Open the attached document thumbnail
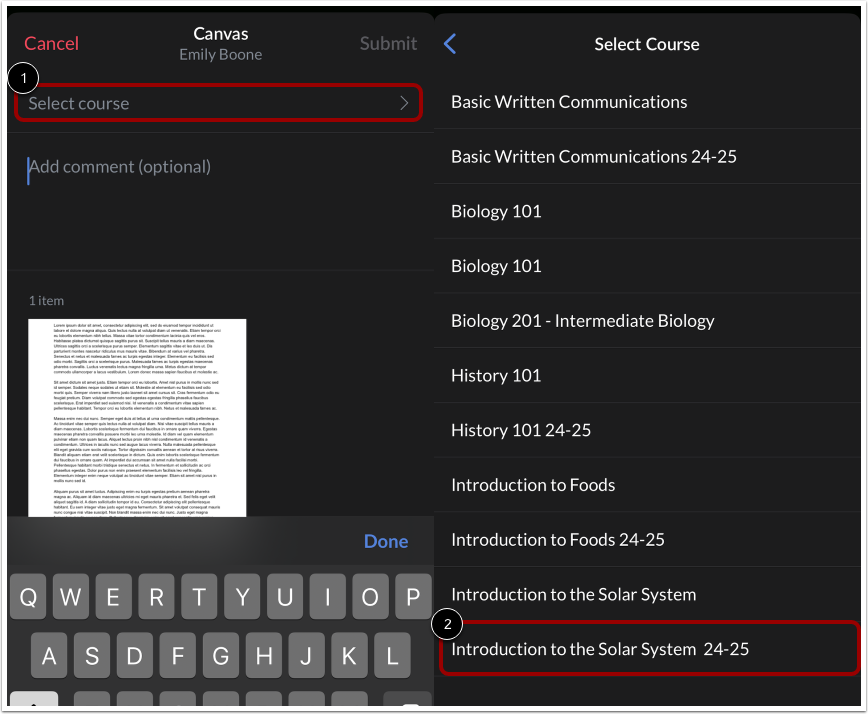This screenshot has height=714, width=868. pyautogui.click(x=137, y=418)
